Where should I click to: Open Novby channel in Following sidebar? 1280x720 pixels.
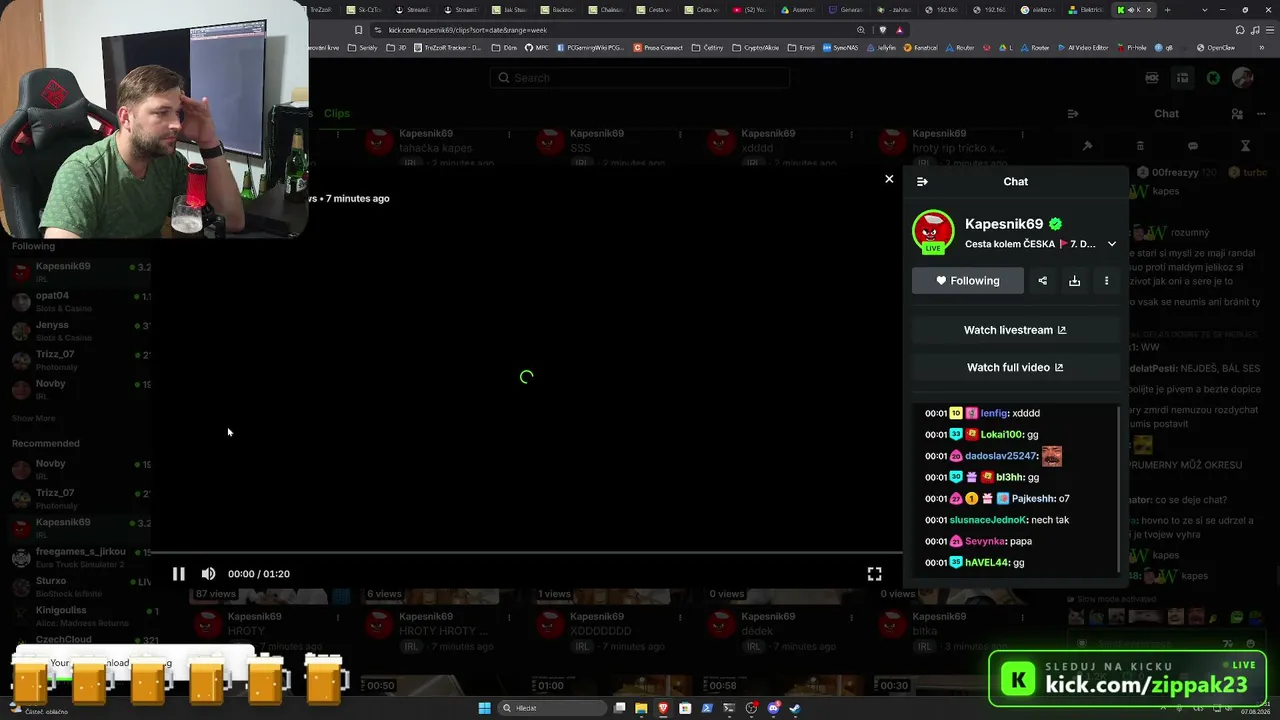click(80, 389)
